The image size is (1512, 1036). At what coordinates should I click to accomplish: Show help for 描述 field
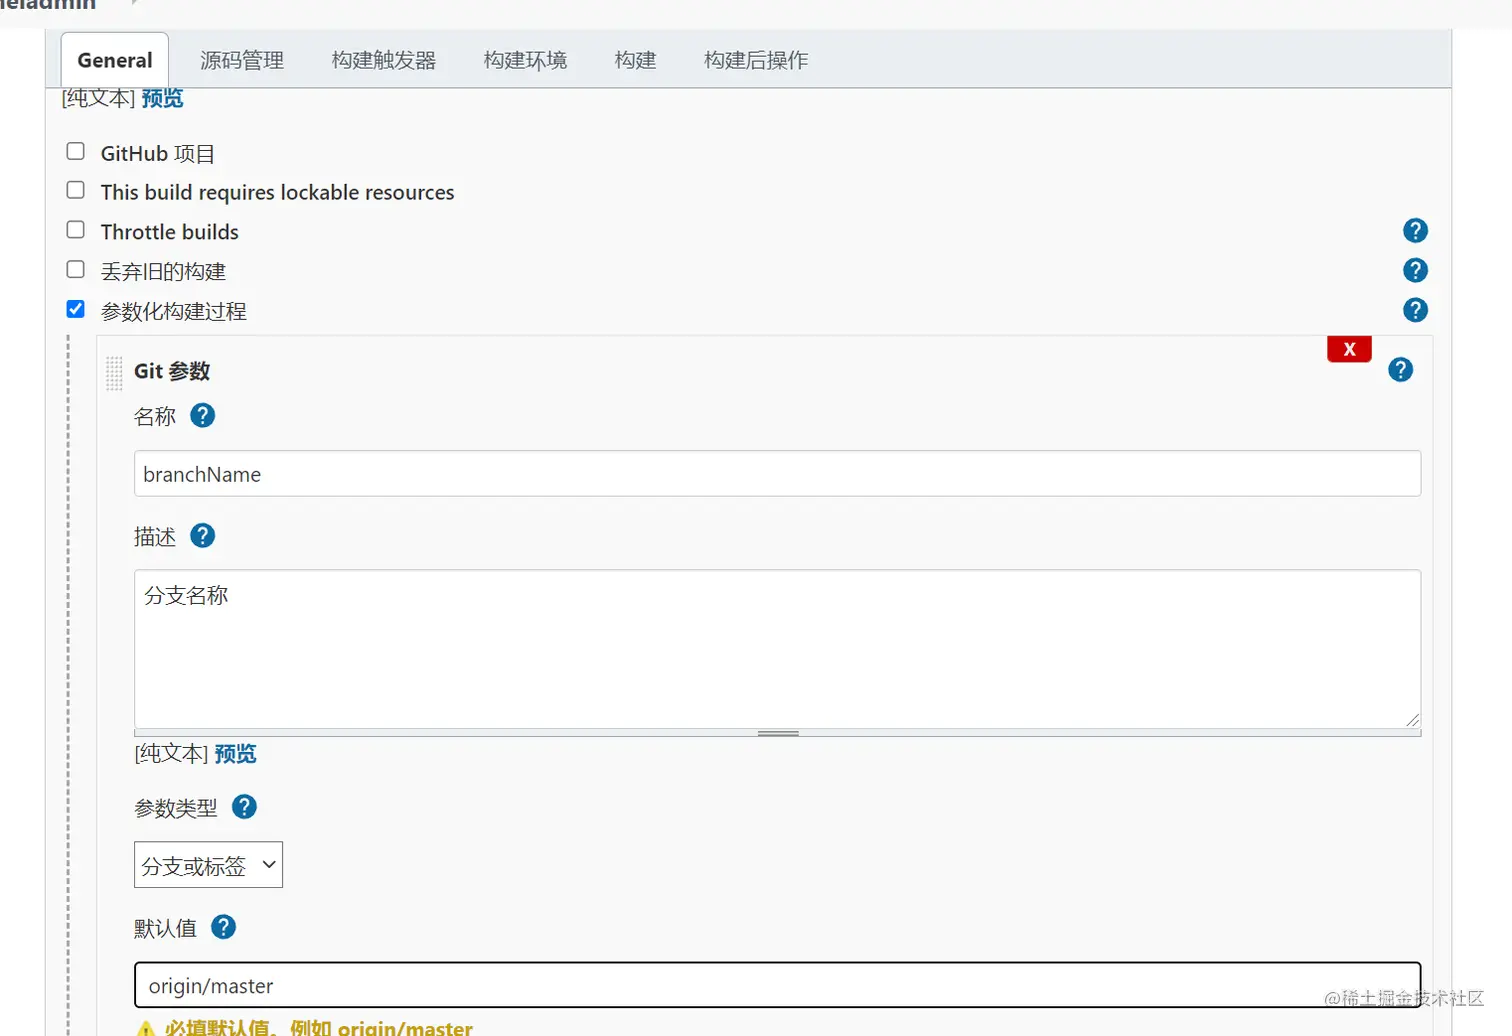pyautogui.click(x=202, y=536)
